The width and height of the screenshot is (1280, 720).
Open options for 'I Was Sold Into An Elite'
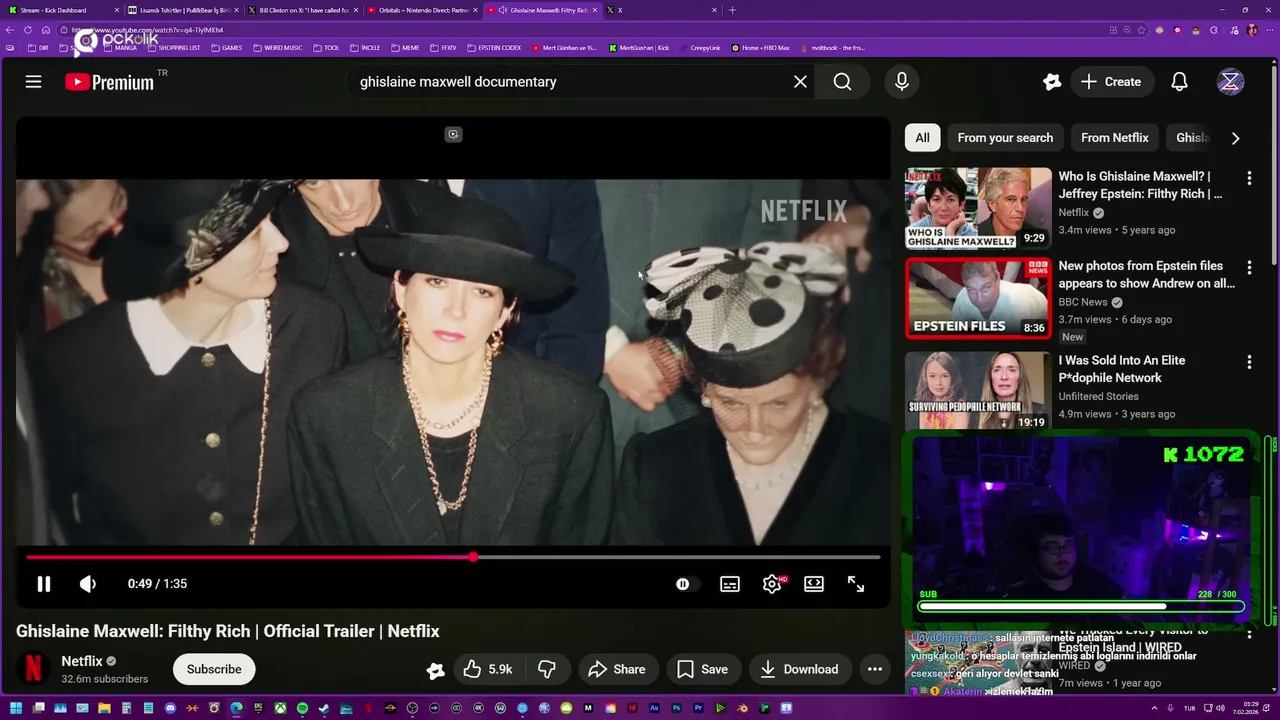pos(1249,362)
